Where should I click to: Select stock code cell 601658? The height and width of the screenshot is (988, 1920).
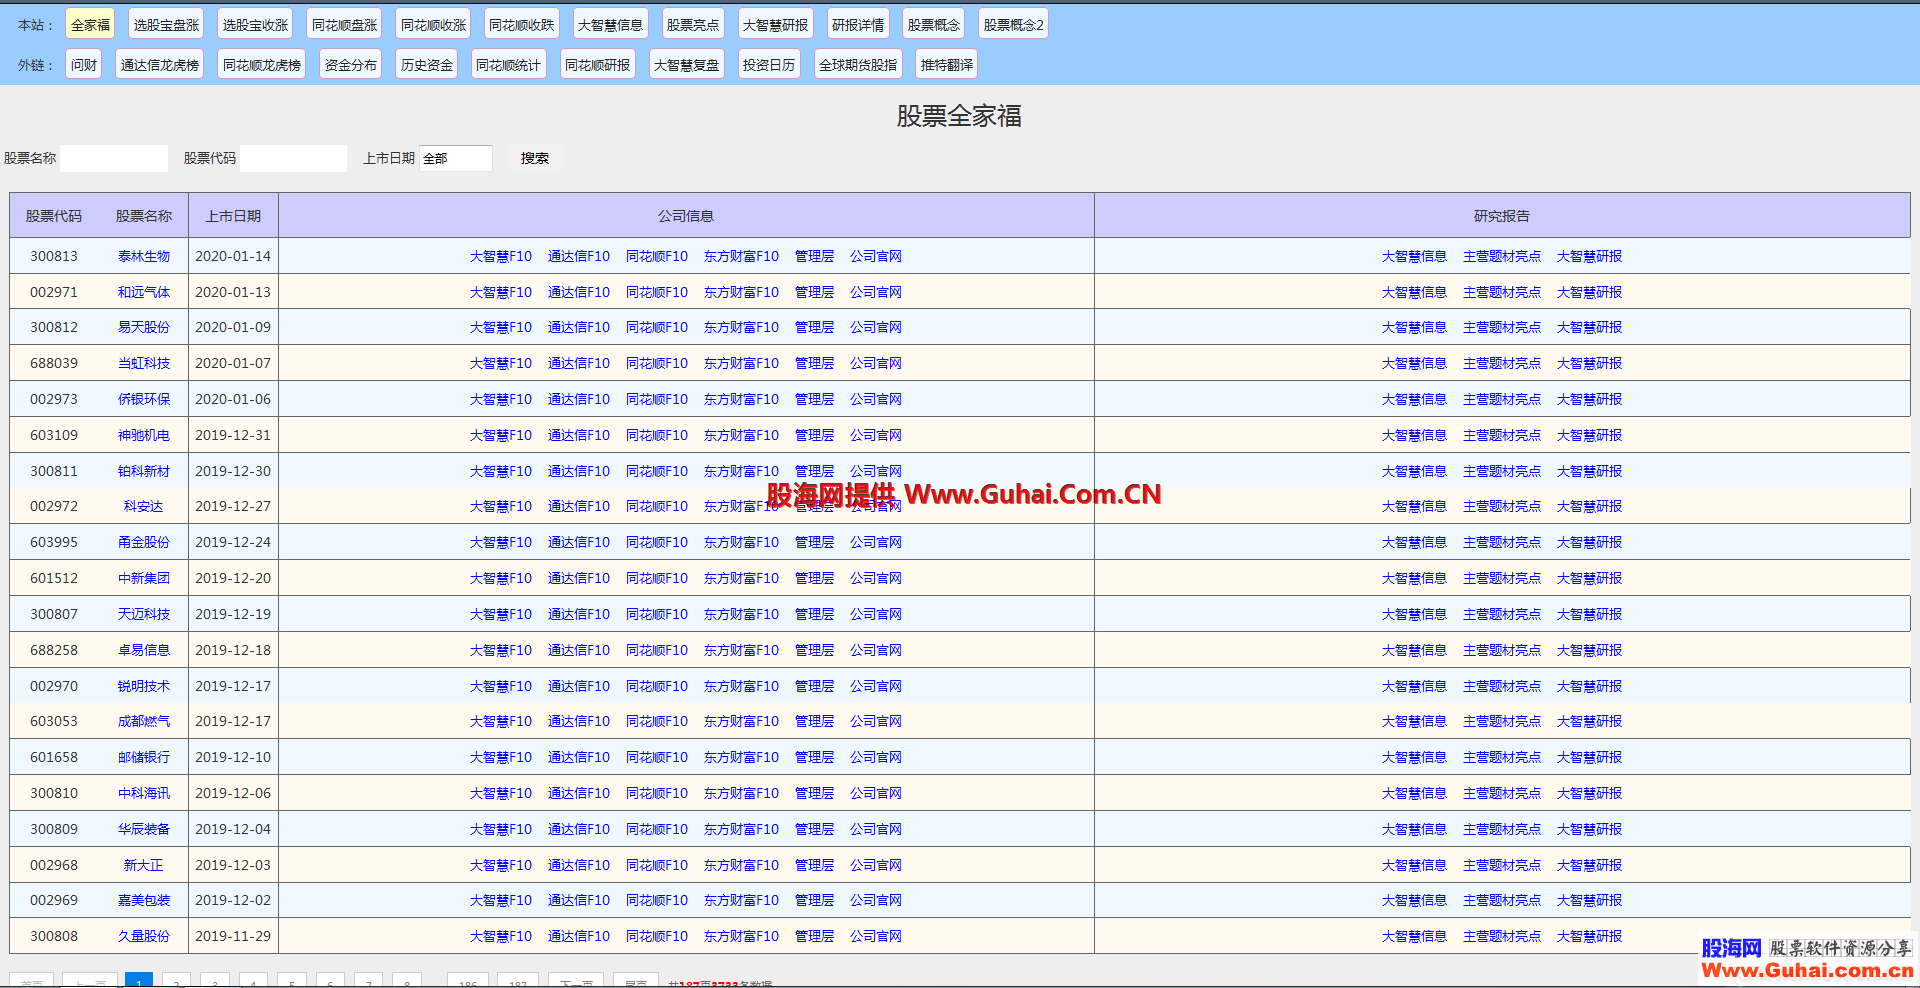click(x=54, y=757)
